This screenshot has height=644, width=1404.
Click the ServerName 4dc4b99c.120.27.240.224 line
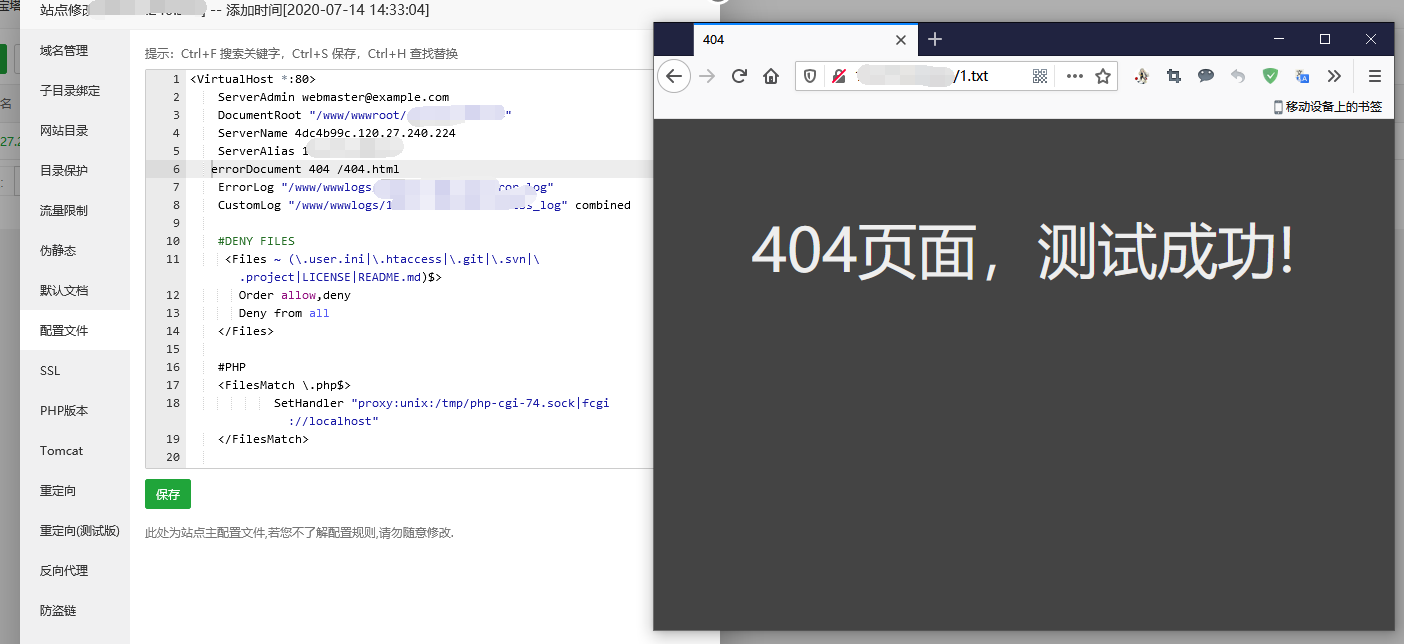[336, 133]
